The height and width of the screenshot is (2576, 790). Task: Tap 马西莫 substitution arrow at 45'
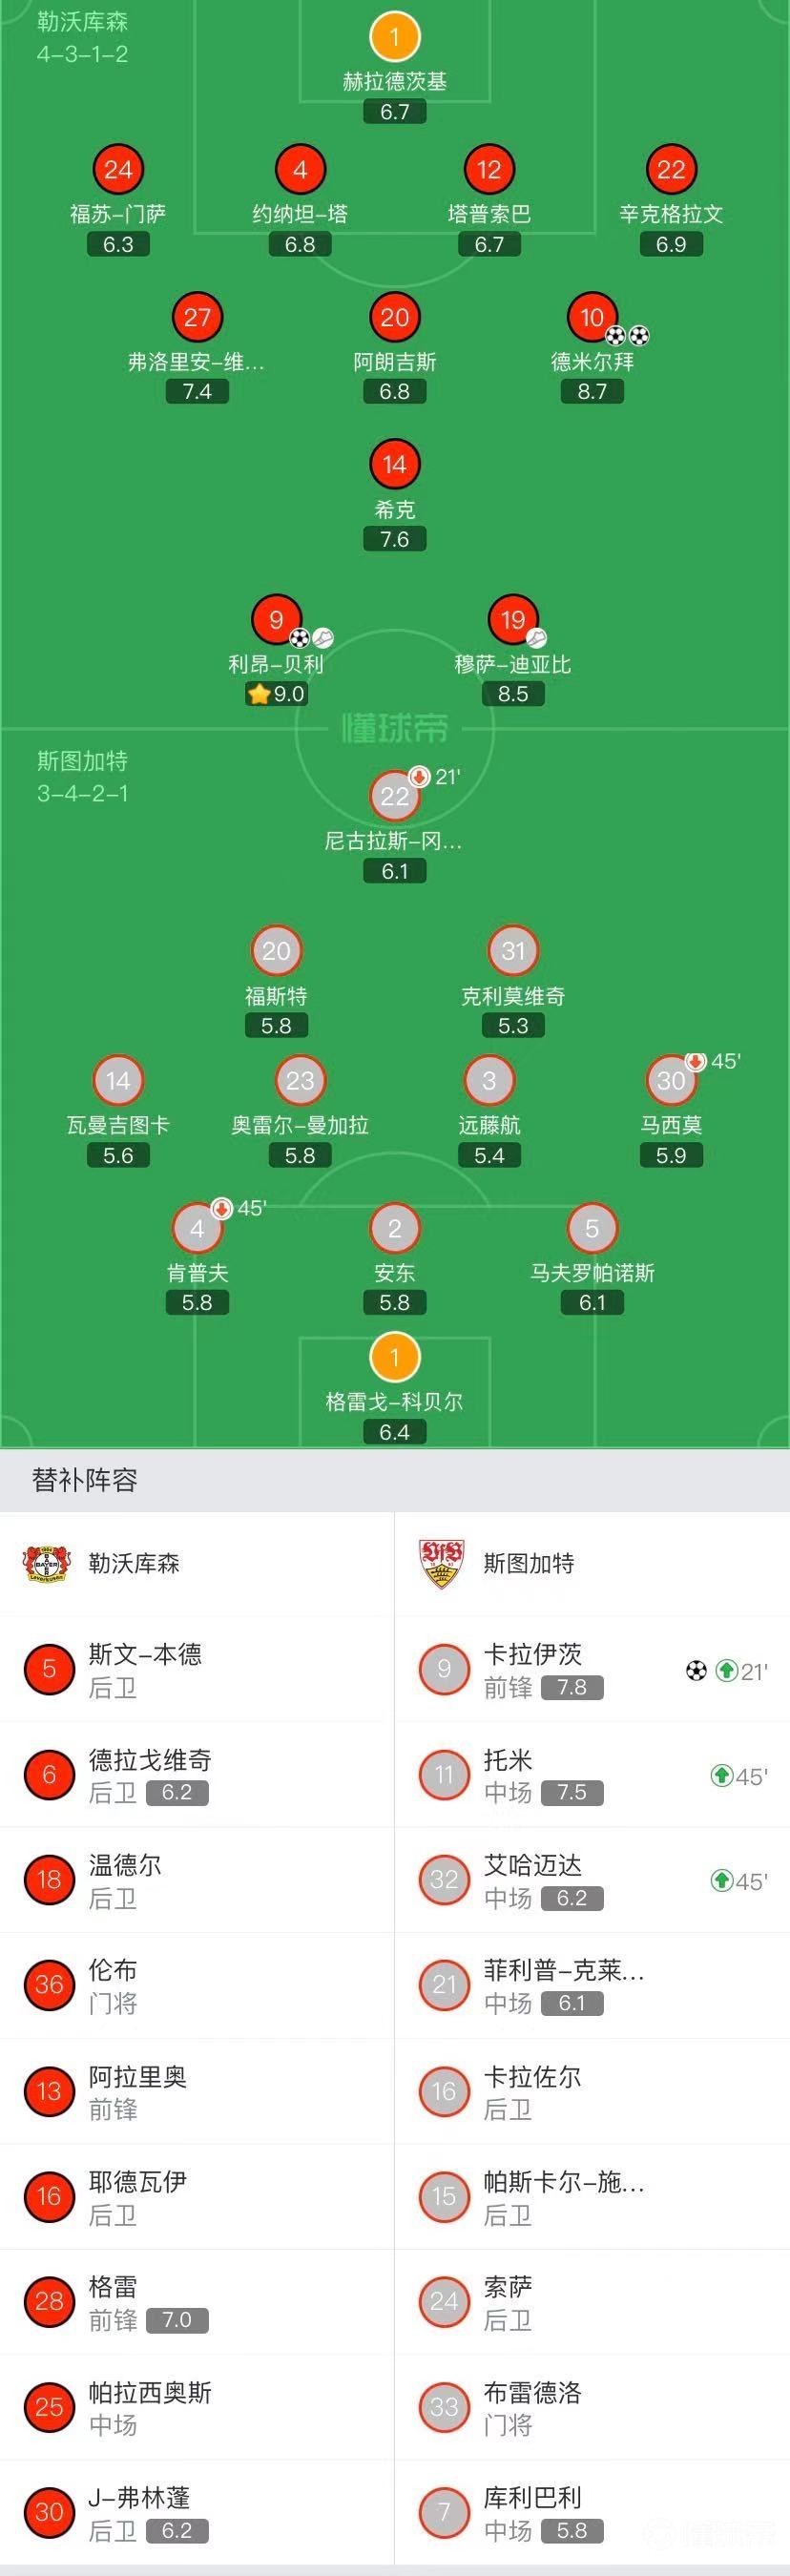[696, 1061]
